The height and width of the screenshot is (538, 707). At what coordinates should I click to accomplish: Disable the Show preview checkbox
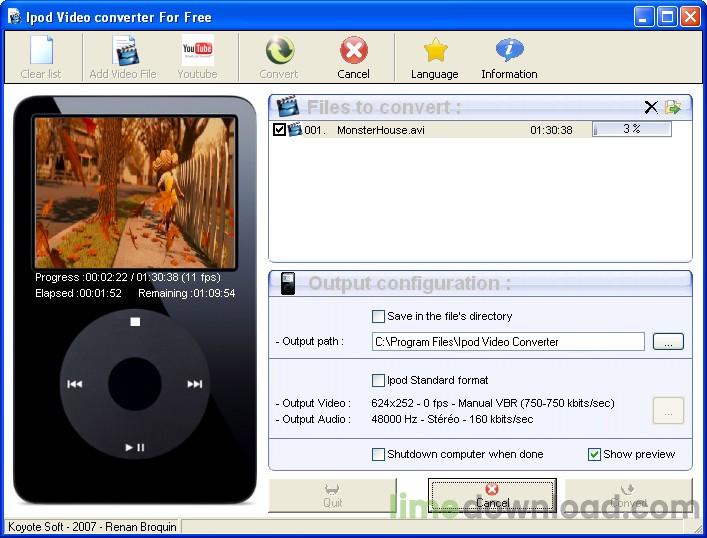pos(594,454)
